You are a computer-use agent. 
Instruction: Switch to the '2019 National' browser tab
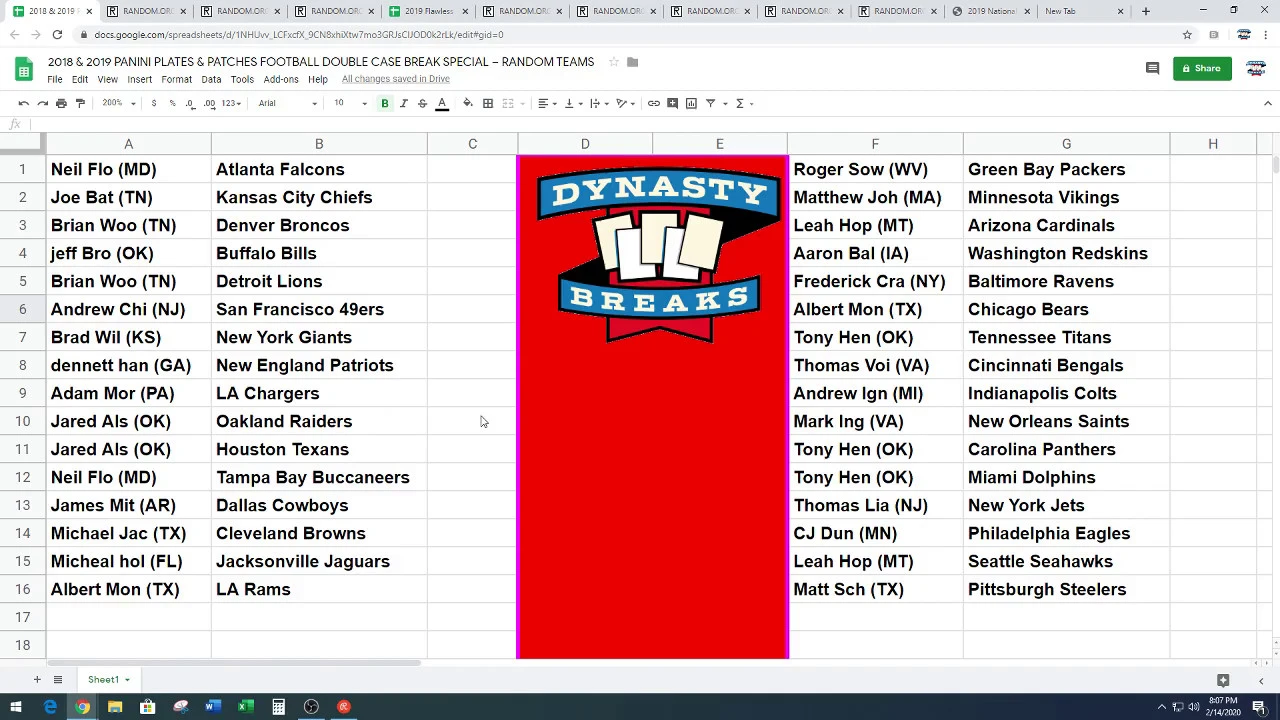pyautogui.click(x=990, y=11)
